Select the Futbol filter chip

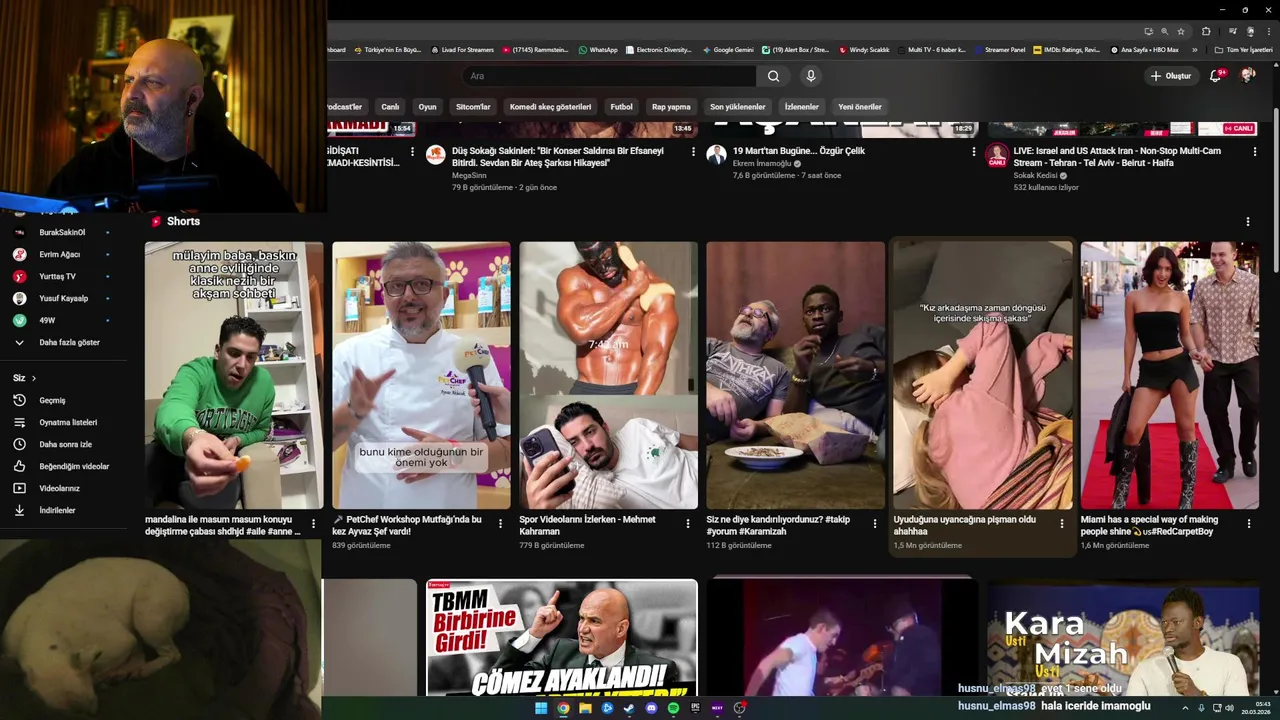click(x=622, y=107)
